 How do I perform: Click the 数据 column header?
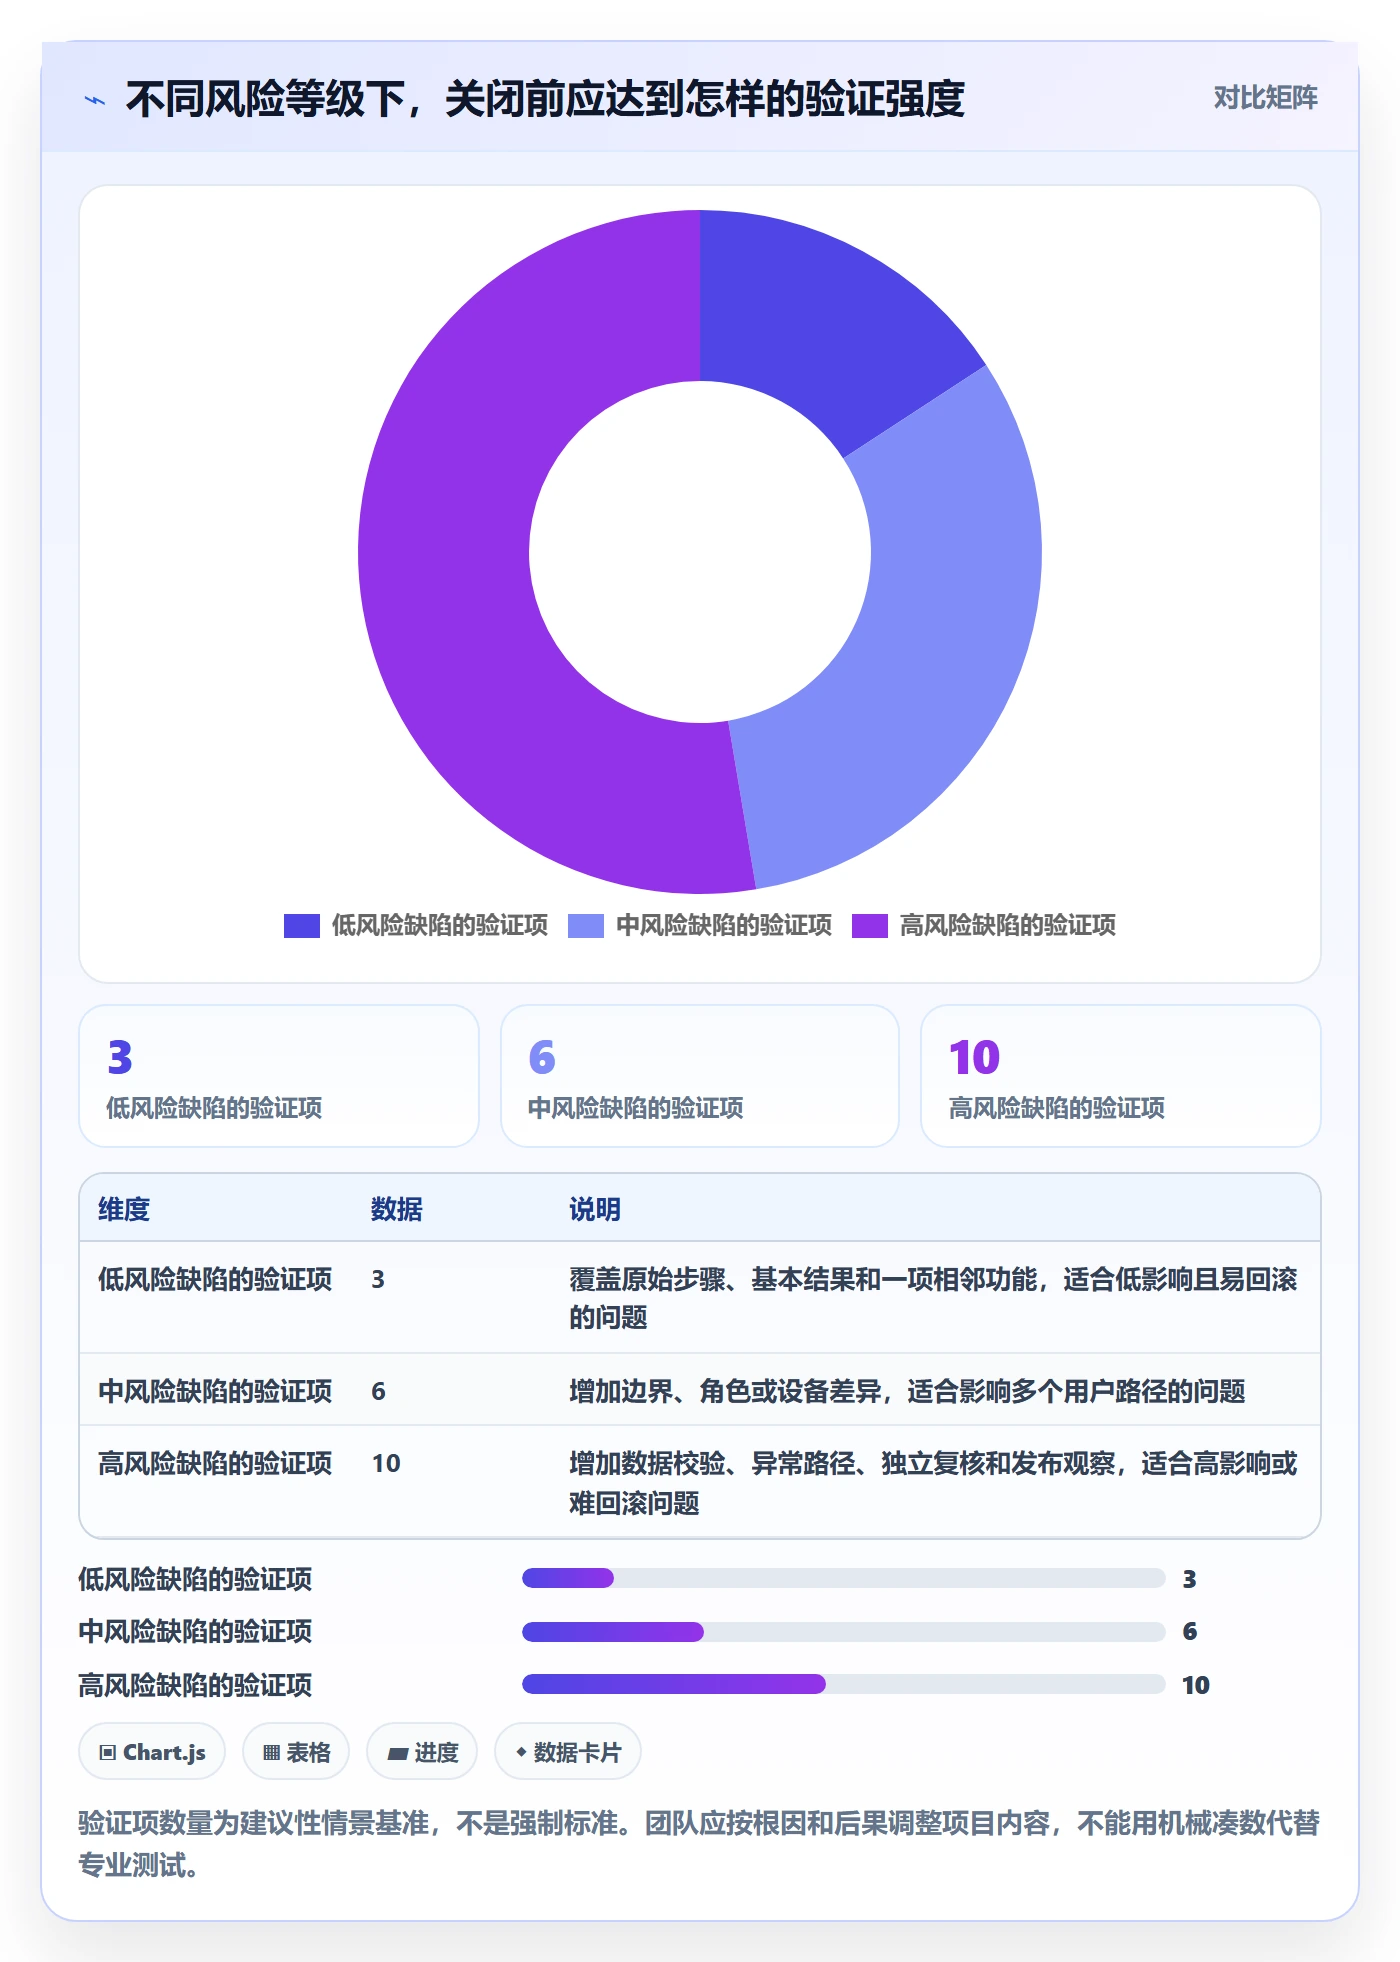click(396, 1209)
